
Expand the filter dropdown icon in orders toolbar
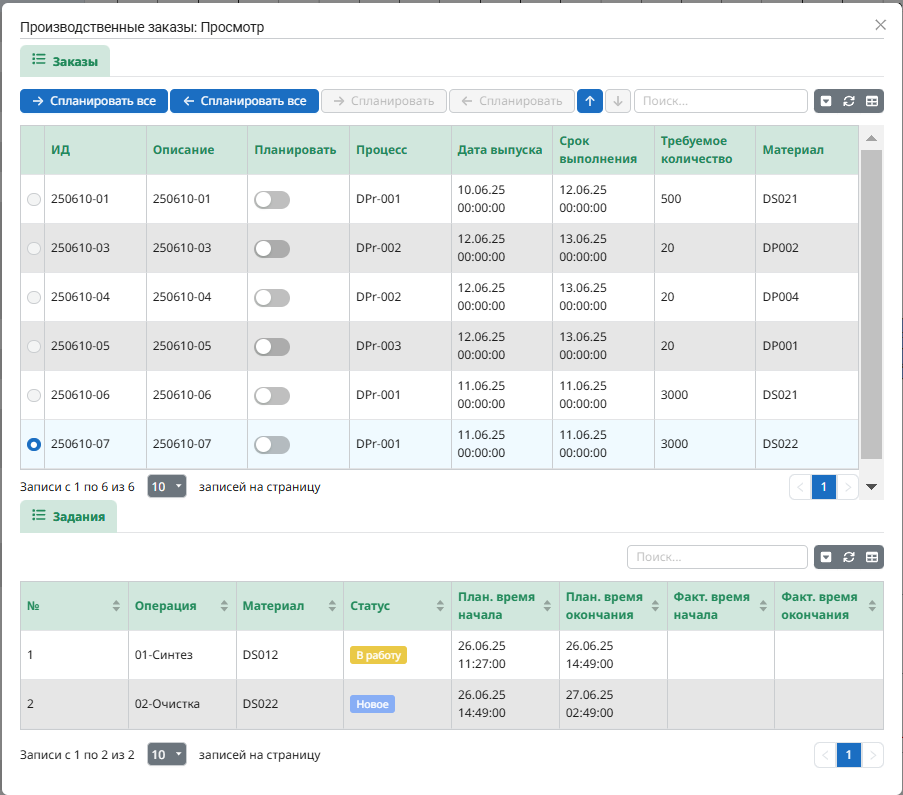(x=825, y=101)
